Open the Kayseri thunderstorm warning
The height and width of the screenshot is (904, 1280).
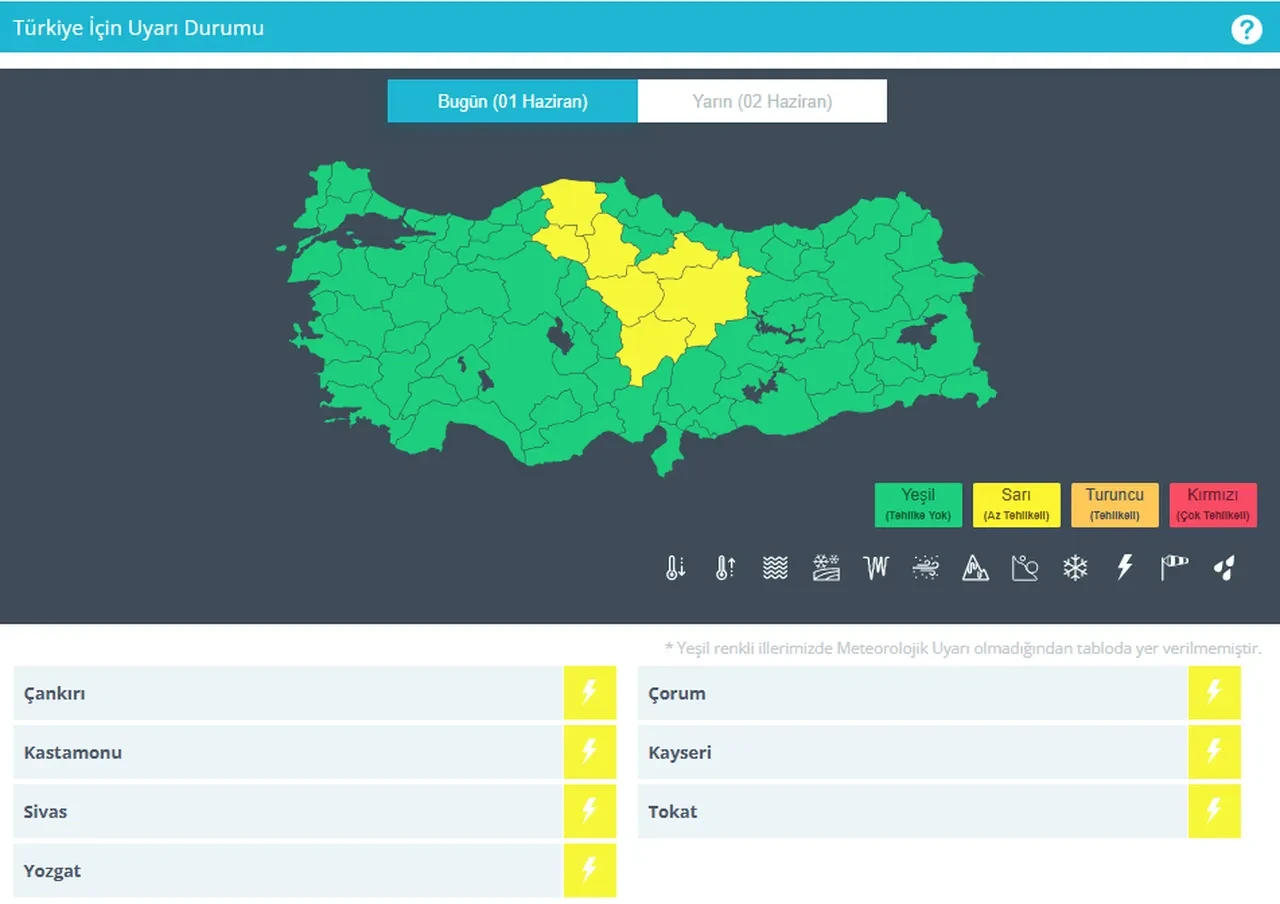[x=1214, y=752]
